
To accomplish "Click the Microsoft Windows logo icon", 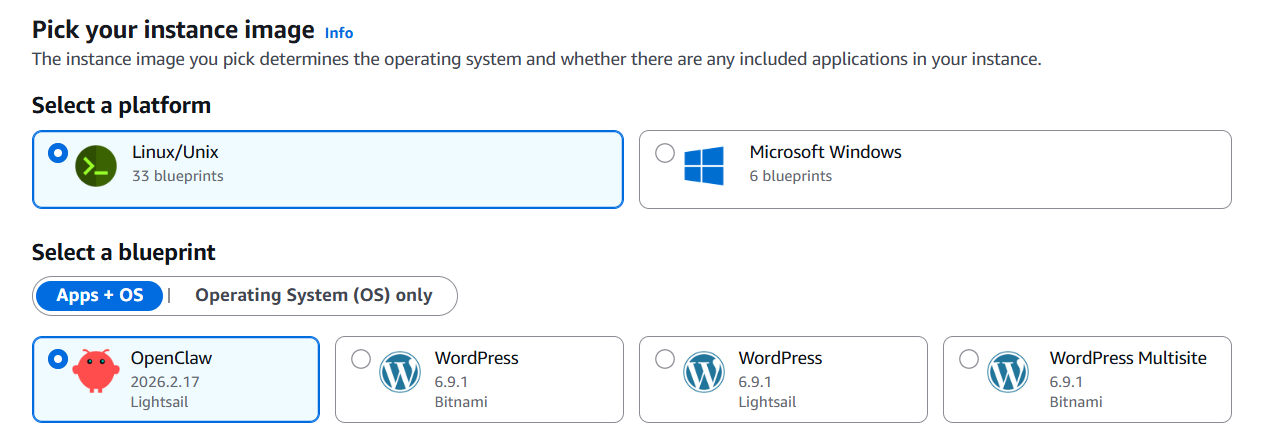I will [704, 165].
